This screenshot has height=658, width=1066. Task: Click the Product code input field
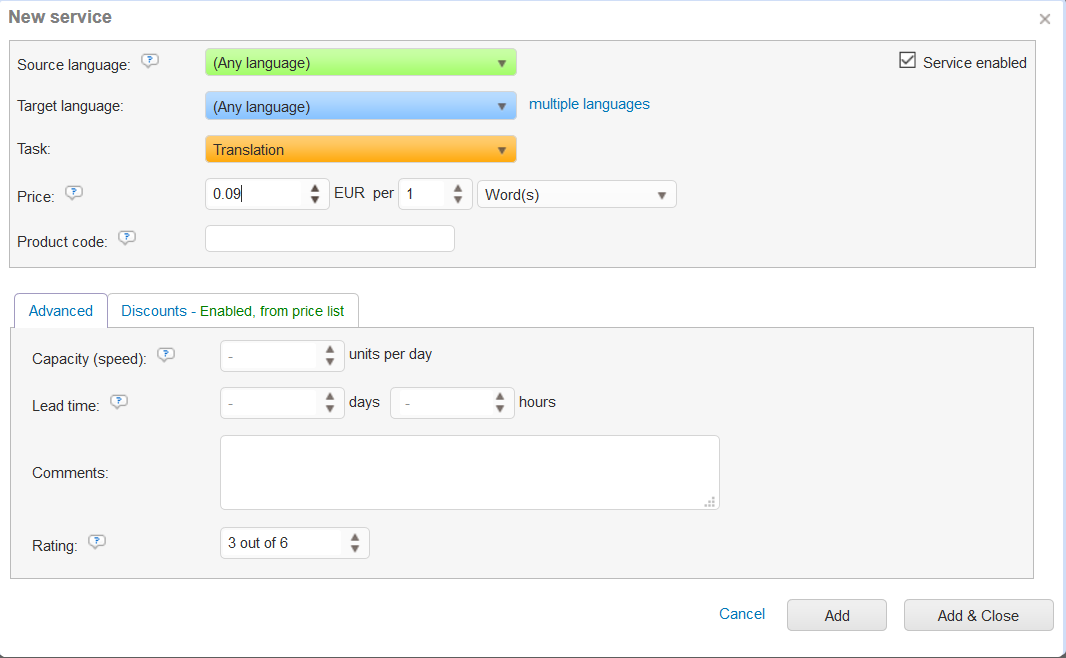coord(329,239)
